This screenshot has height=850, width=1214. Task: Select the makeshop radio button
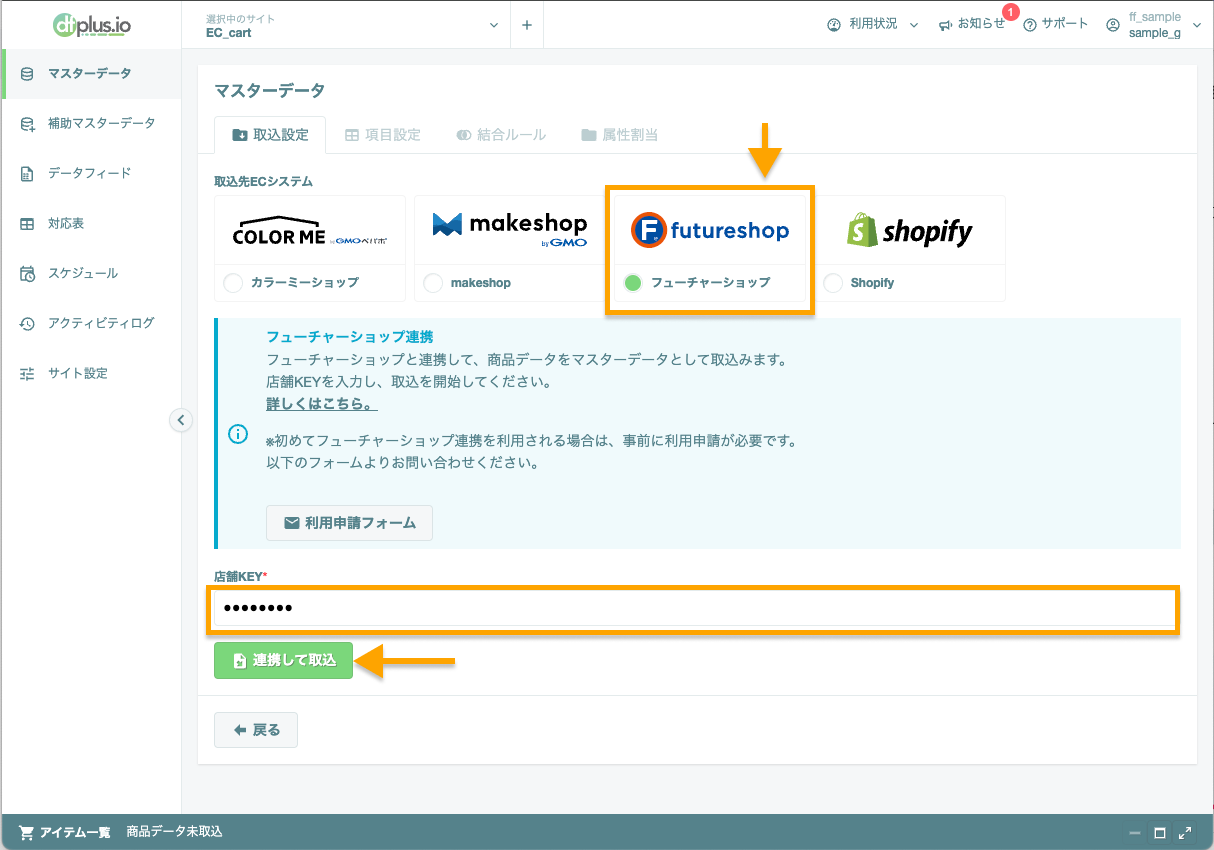(433, 283)
